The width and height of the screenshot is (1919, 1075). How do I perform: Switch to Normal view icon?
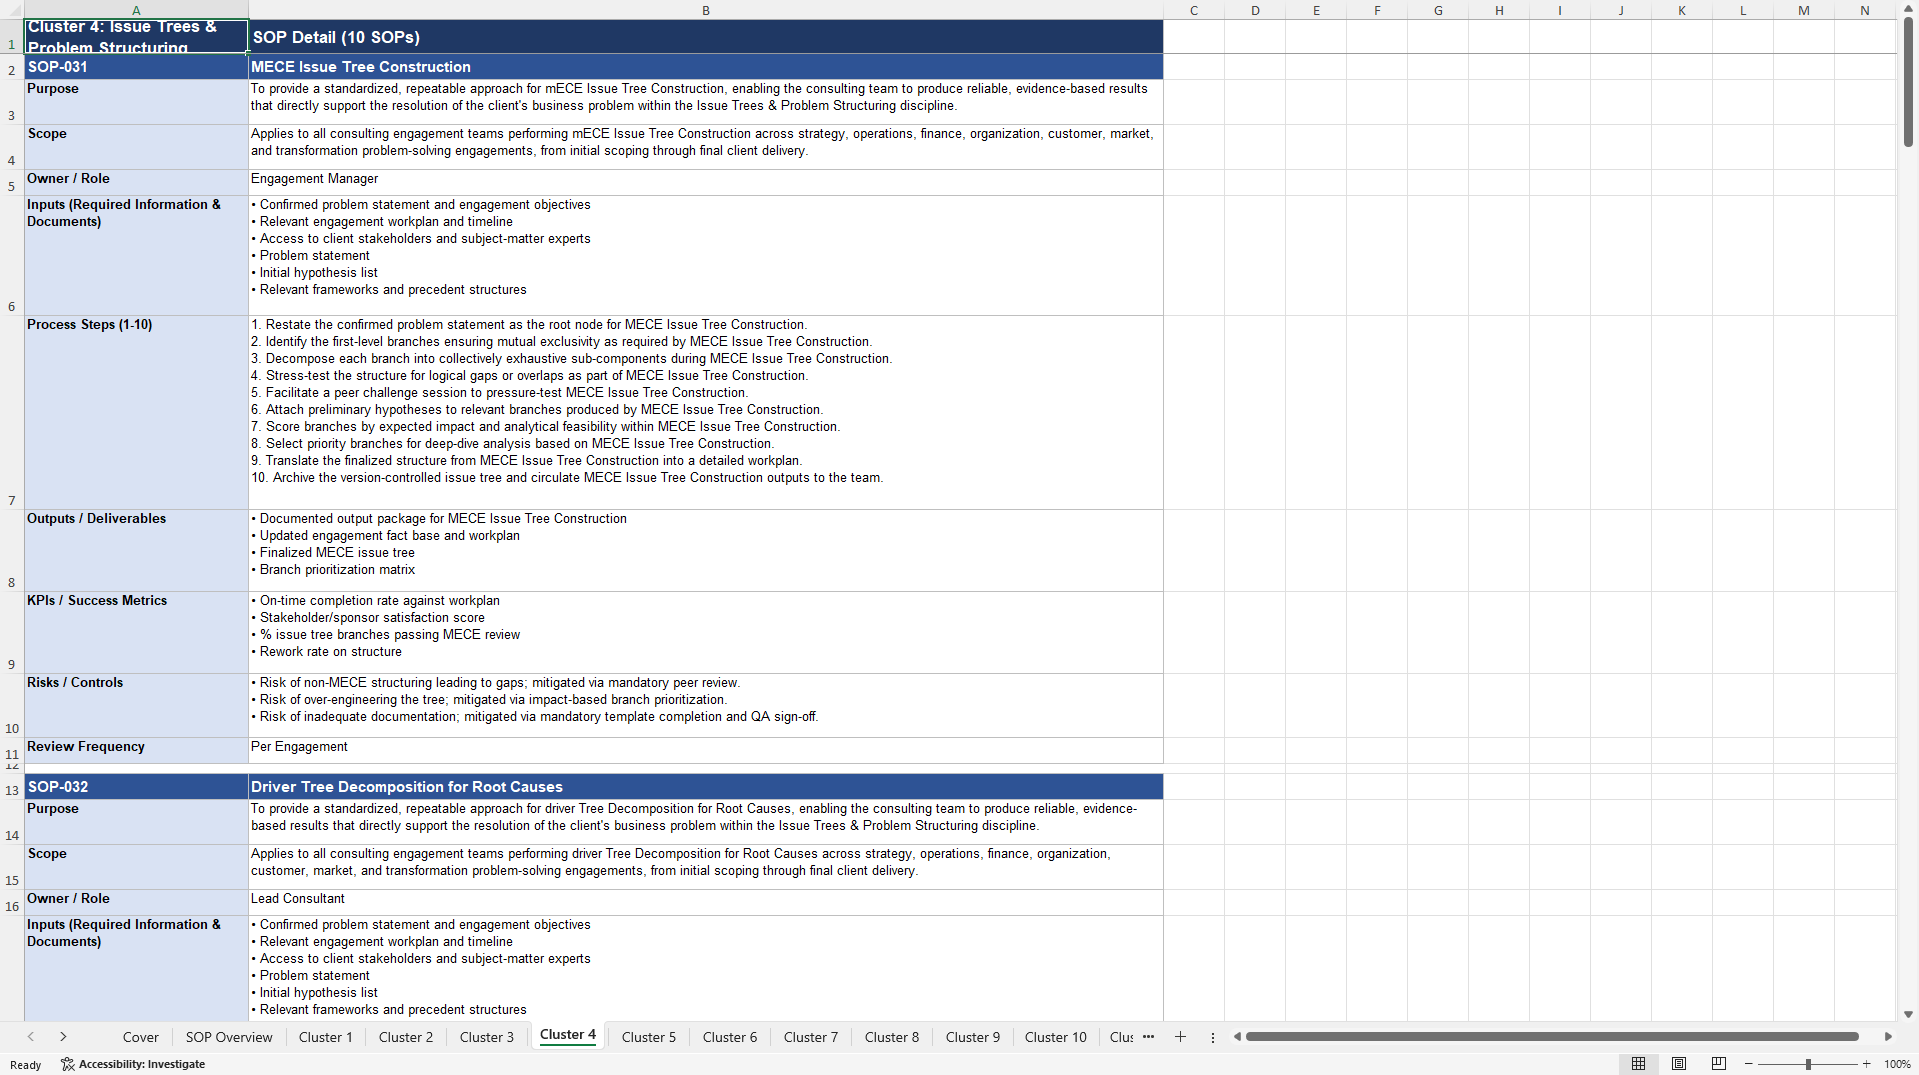[1638, 1064]
